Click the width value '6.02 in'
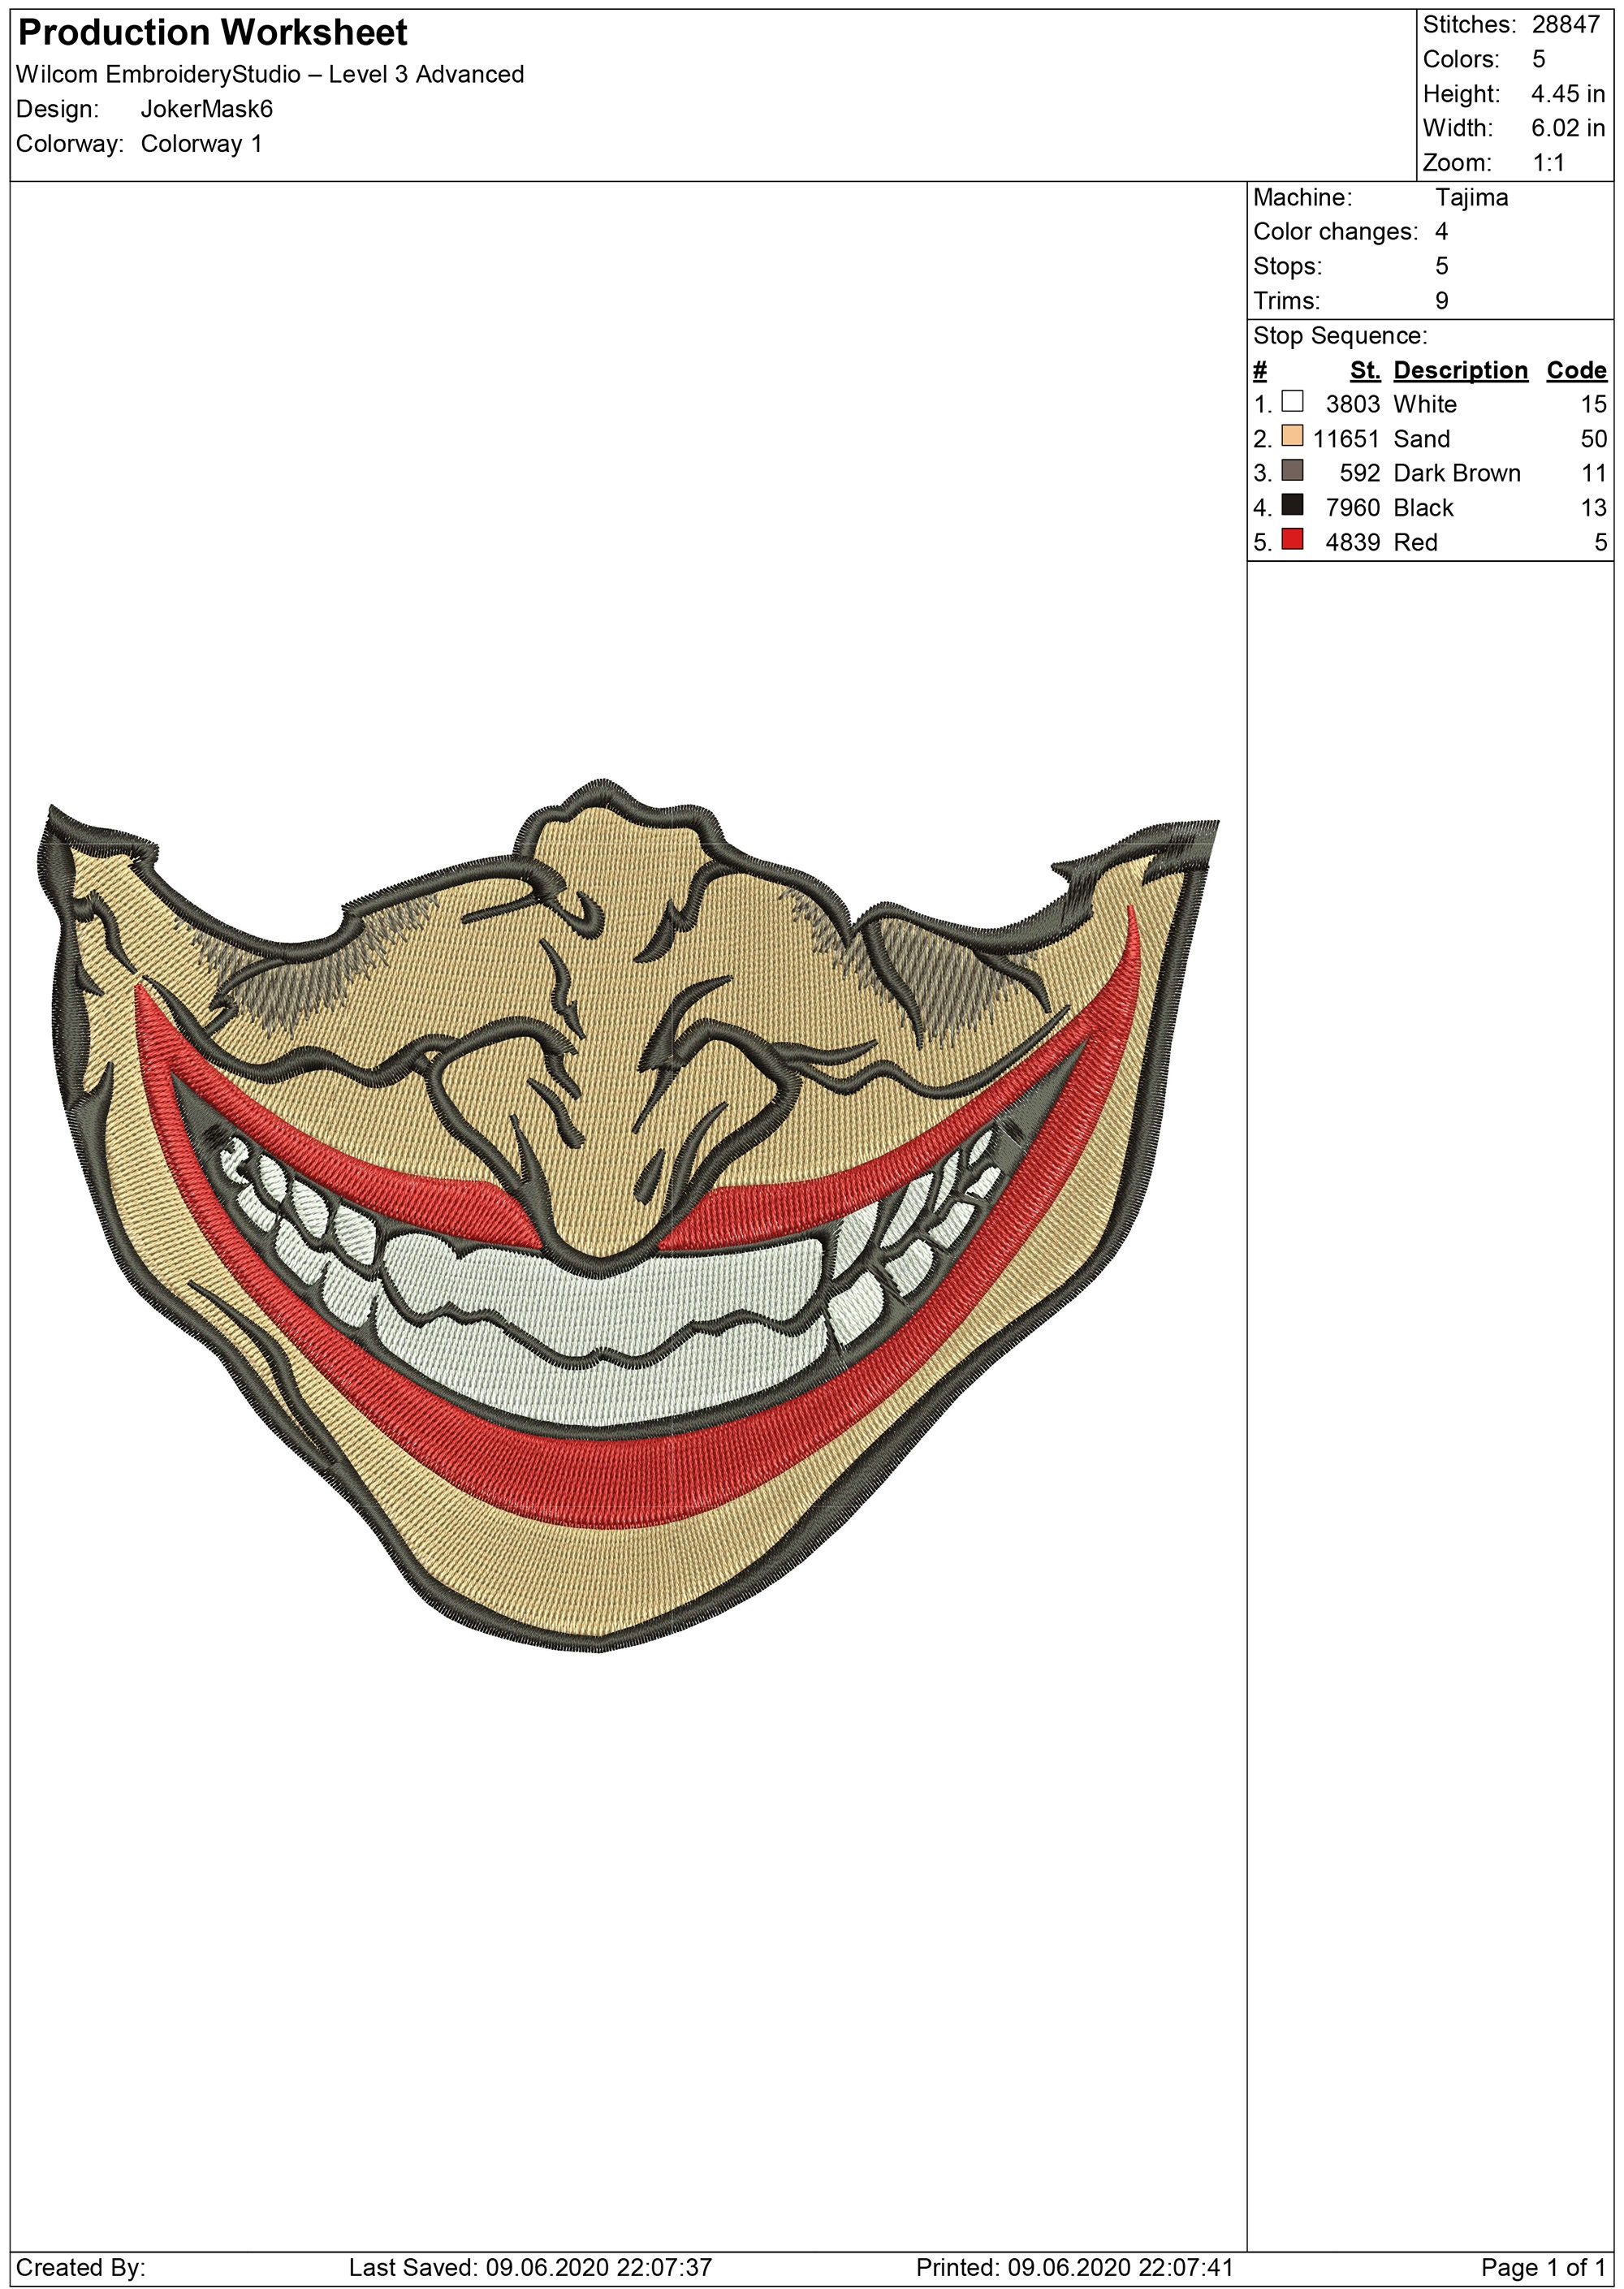The width and height of the screenshot is (1624, 2289). 1567,128
